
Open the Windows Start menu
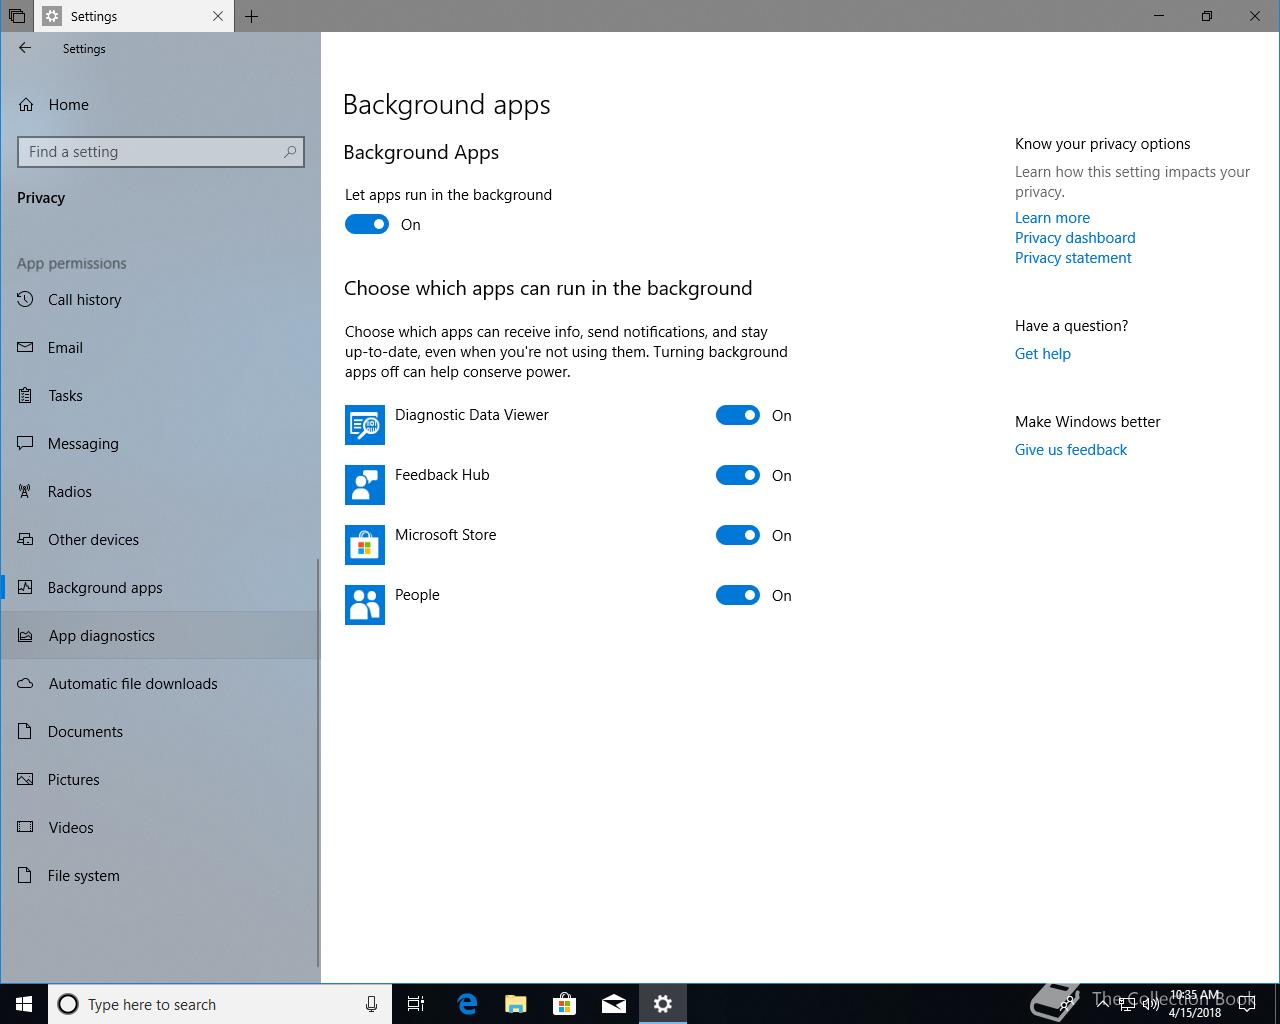24,1004
